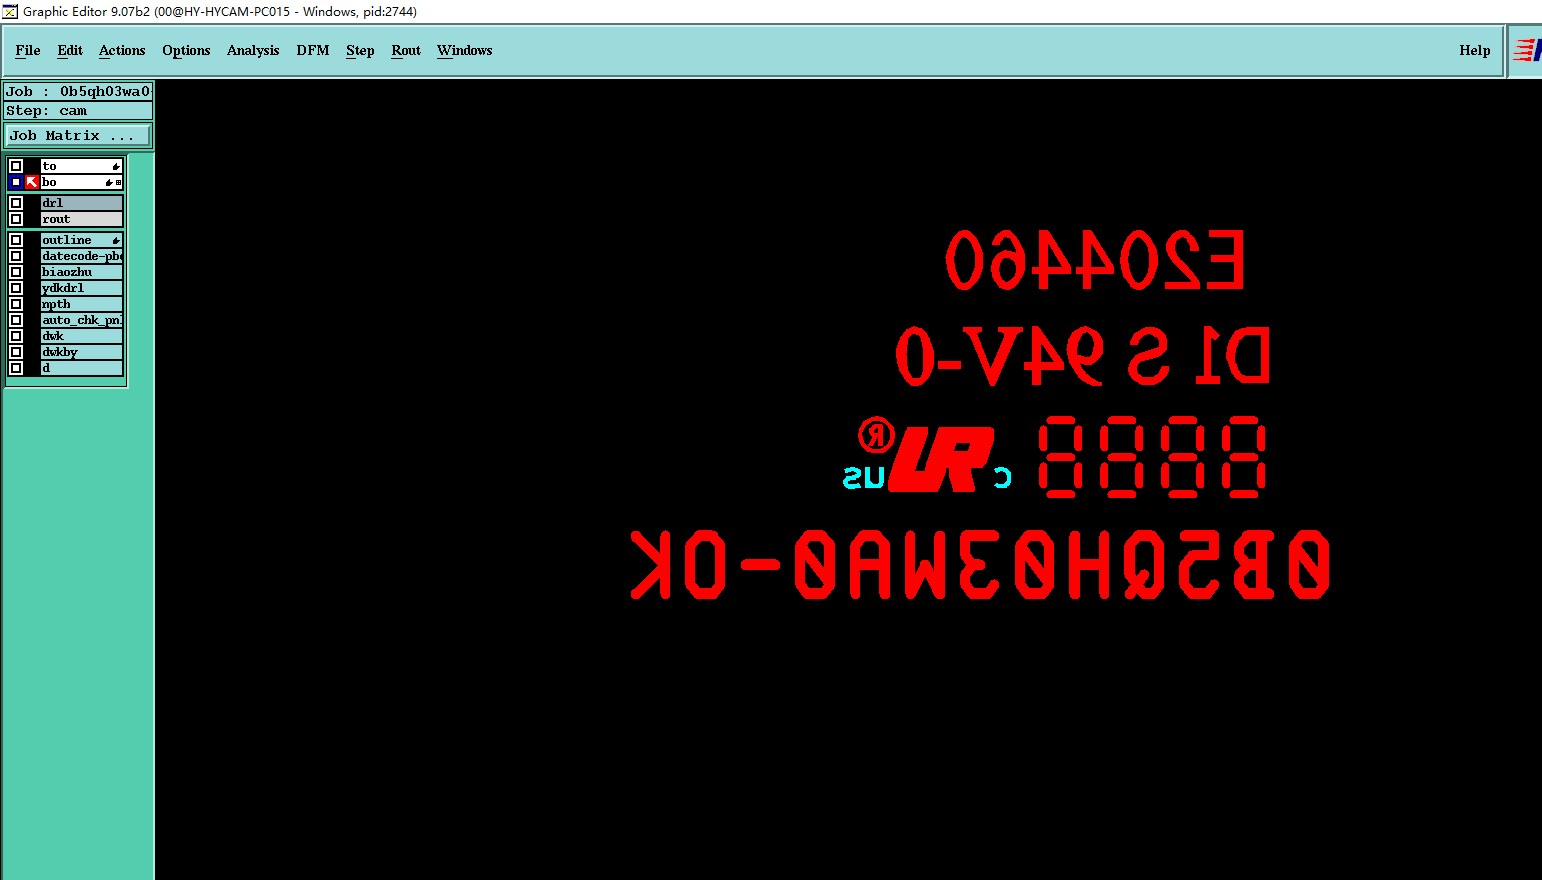Screen dimensions: 1542x880
Task: Click the mirrored 94V-0 text on canvas
Action: click(1000, 356)
